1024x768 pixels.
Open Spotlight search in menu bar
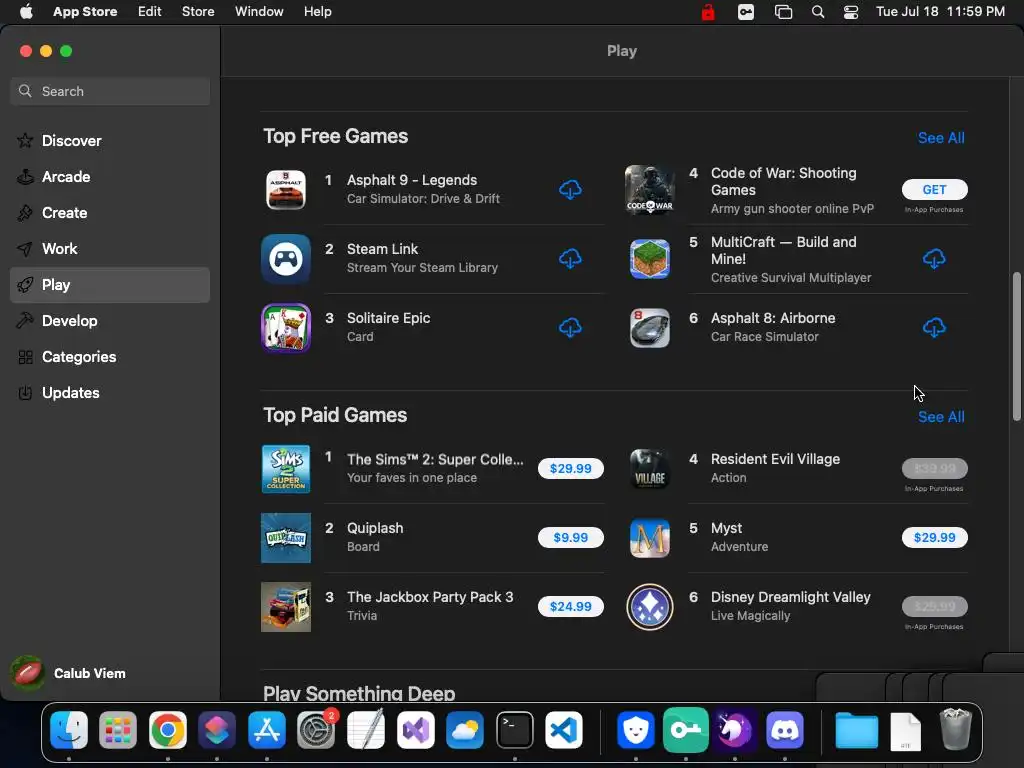coord(818,12)
